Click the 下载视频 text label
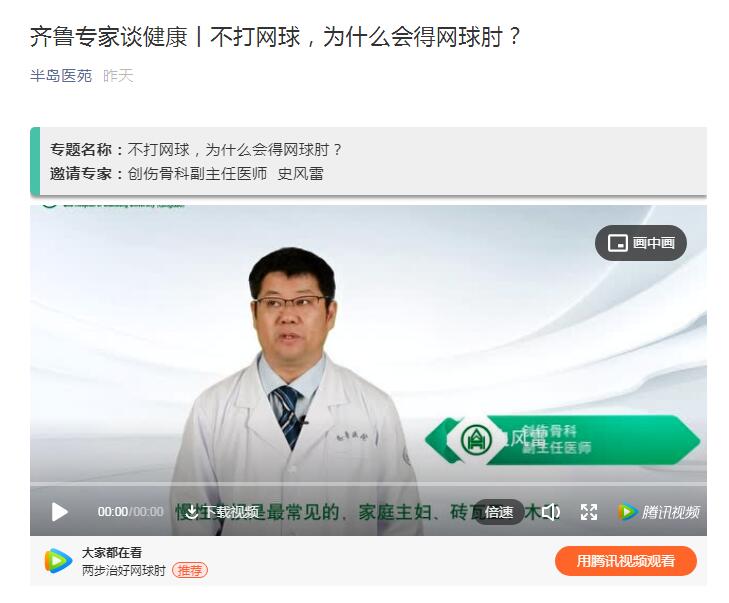Screen dimensions: 729x603 pos(231,512)
